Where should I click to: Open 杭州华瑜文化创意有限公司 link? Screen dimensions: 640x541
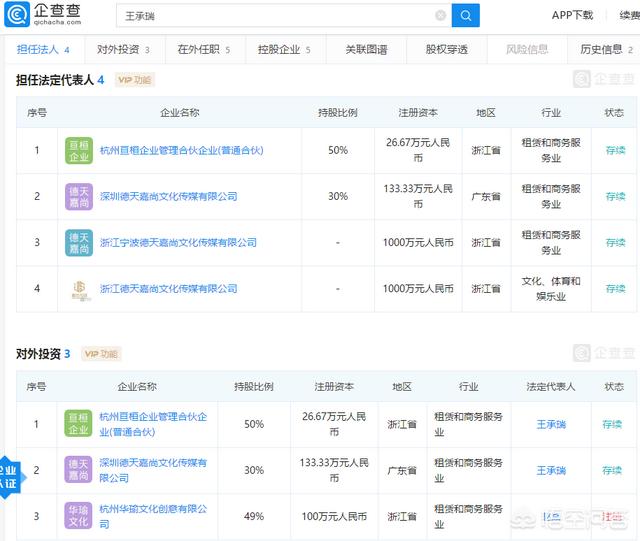[153, 517]
